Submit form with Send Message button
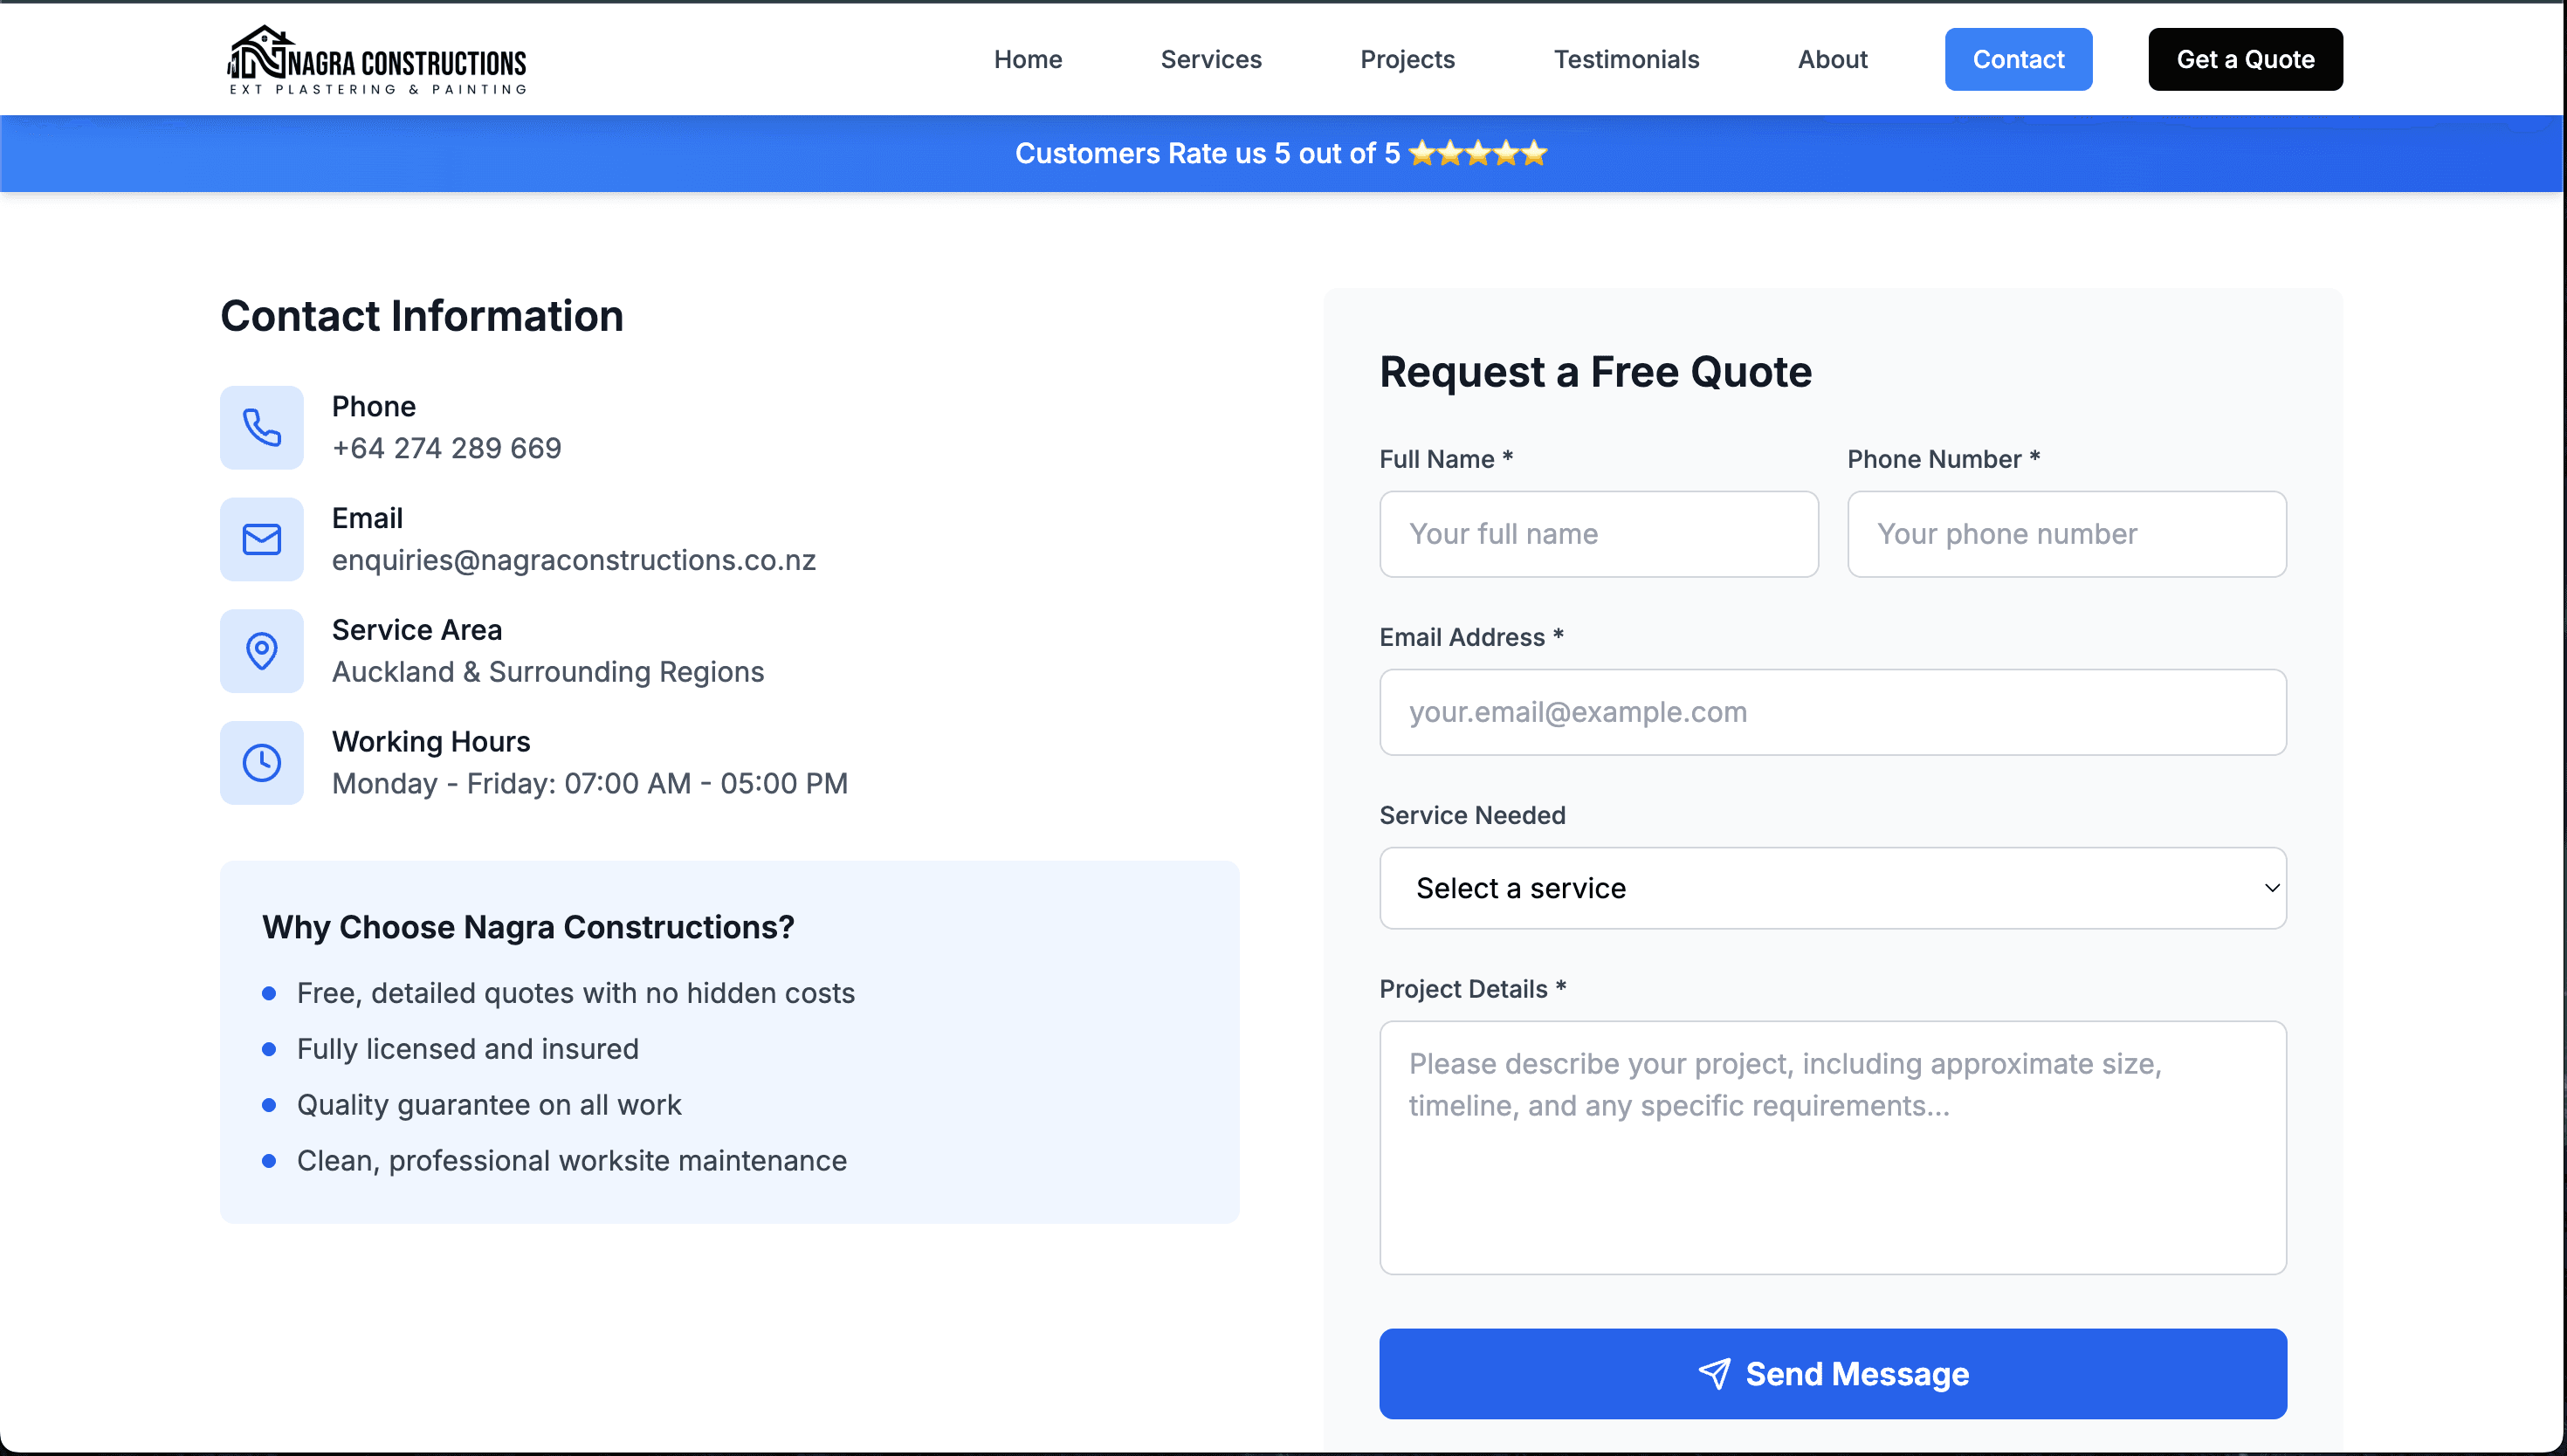This screenshot has width=2567, height=1456. pos(1832,1373)
